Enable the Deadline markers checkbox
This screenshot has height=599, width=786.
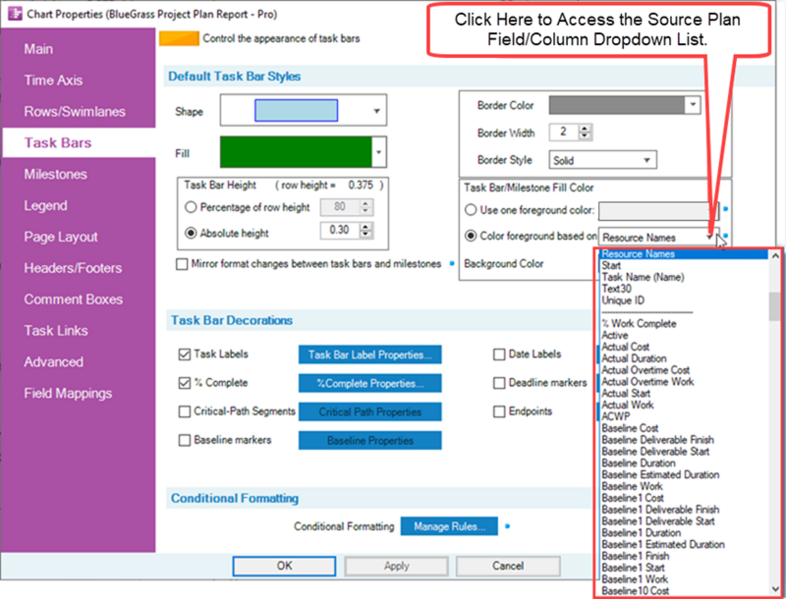(x=499, y=383)
